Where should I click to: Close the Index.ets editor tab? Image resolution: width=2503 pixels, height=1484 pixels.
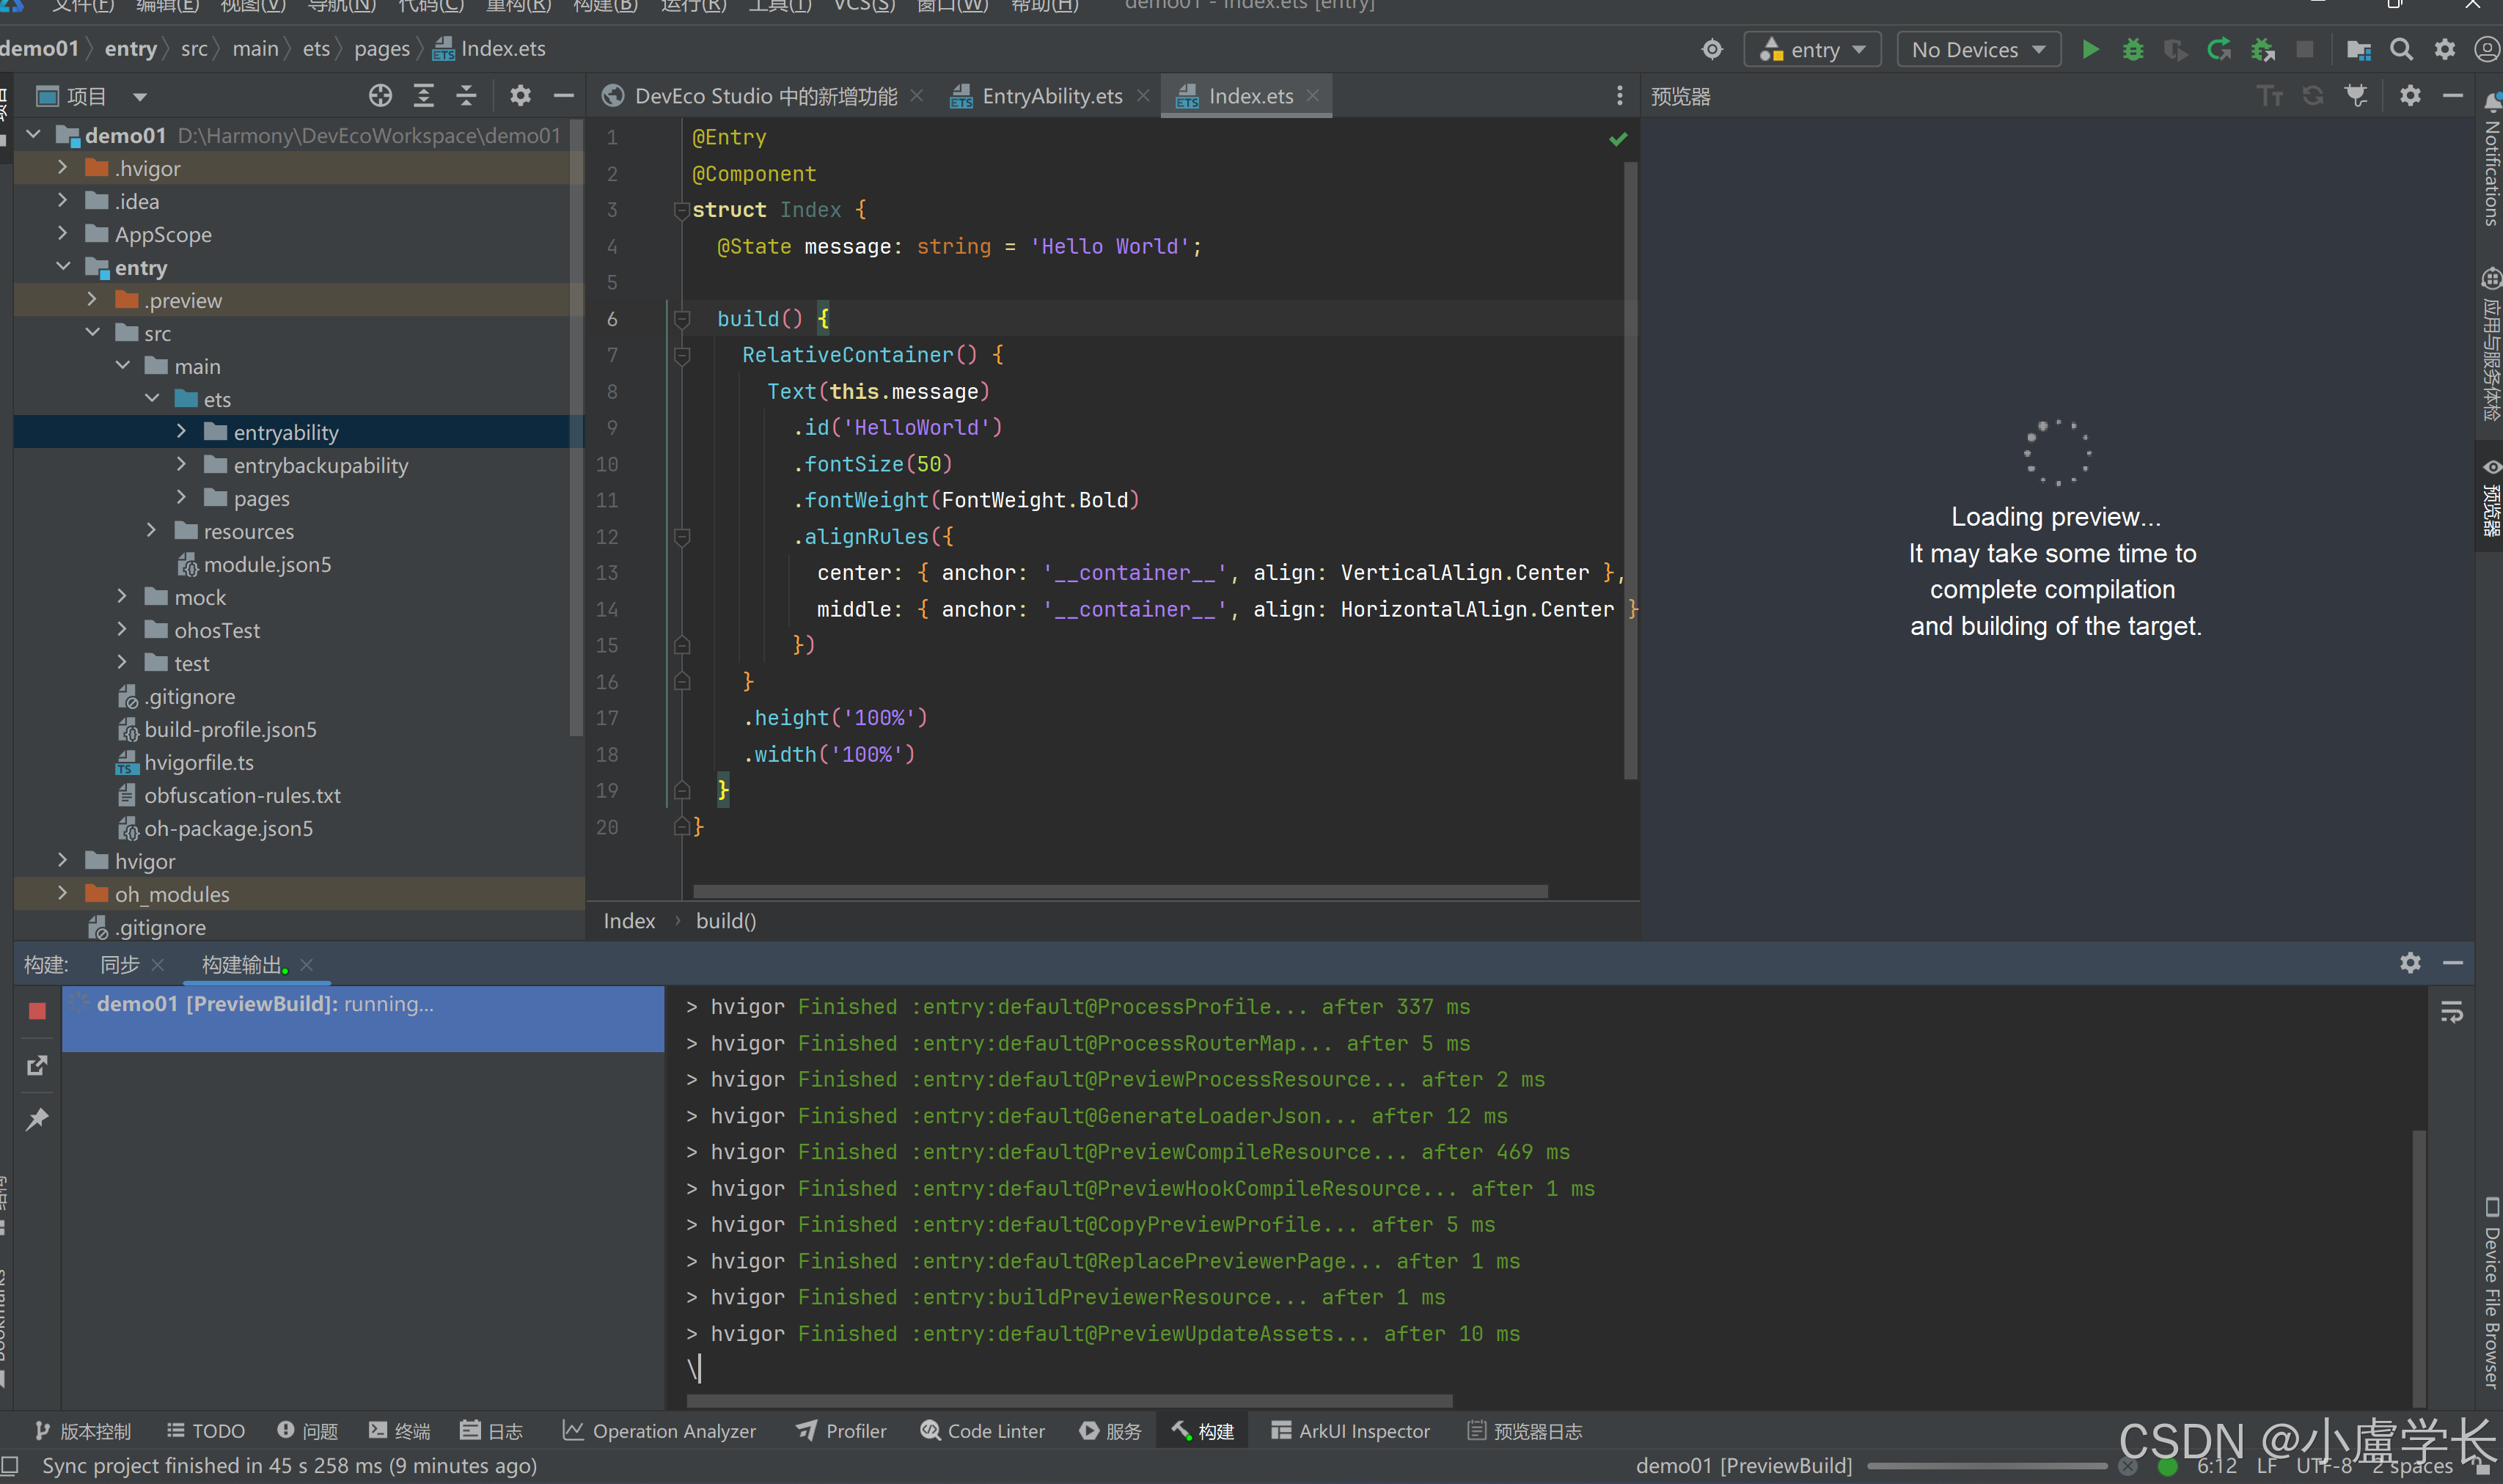1313,95
